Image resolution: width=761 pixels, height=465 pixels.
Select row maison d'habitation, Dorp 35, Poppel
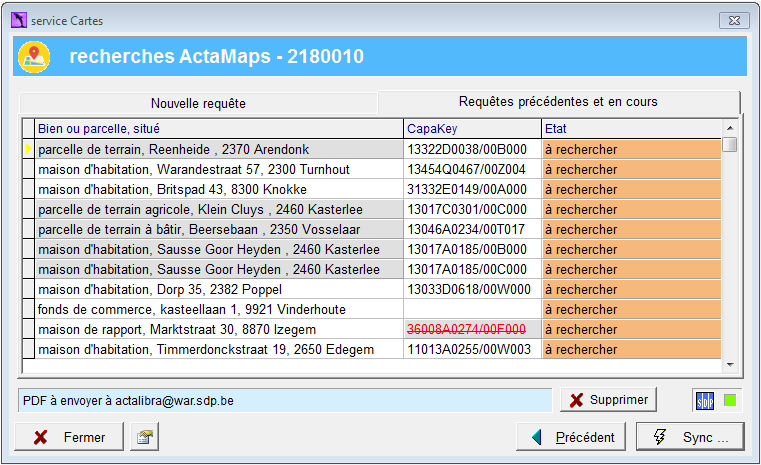pyautogui.click(x=219, y=289)
